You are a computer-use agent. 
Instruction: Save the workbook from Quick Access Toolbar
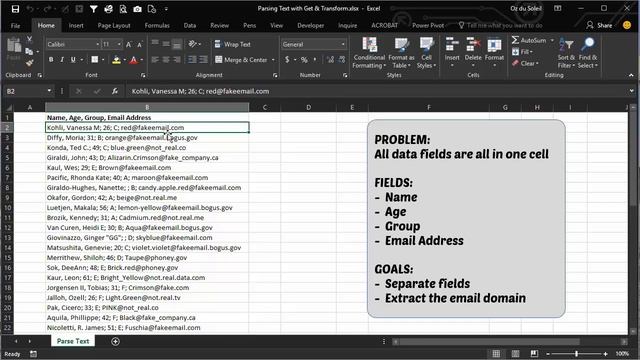tap(16, 9)
